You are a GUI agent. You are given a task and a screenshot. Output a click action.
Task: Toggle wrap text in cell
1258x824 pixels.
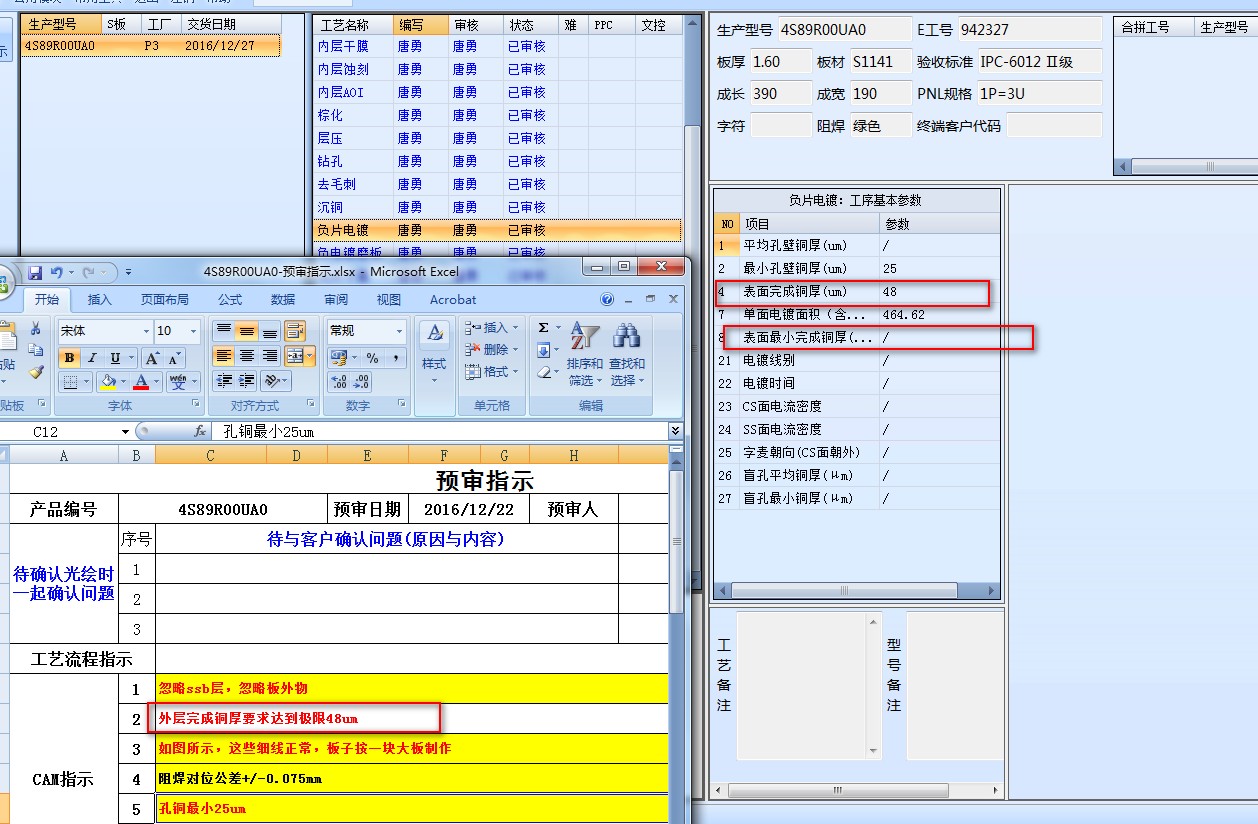coord(295,330)
